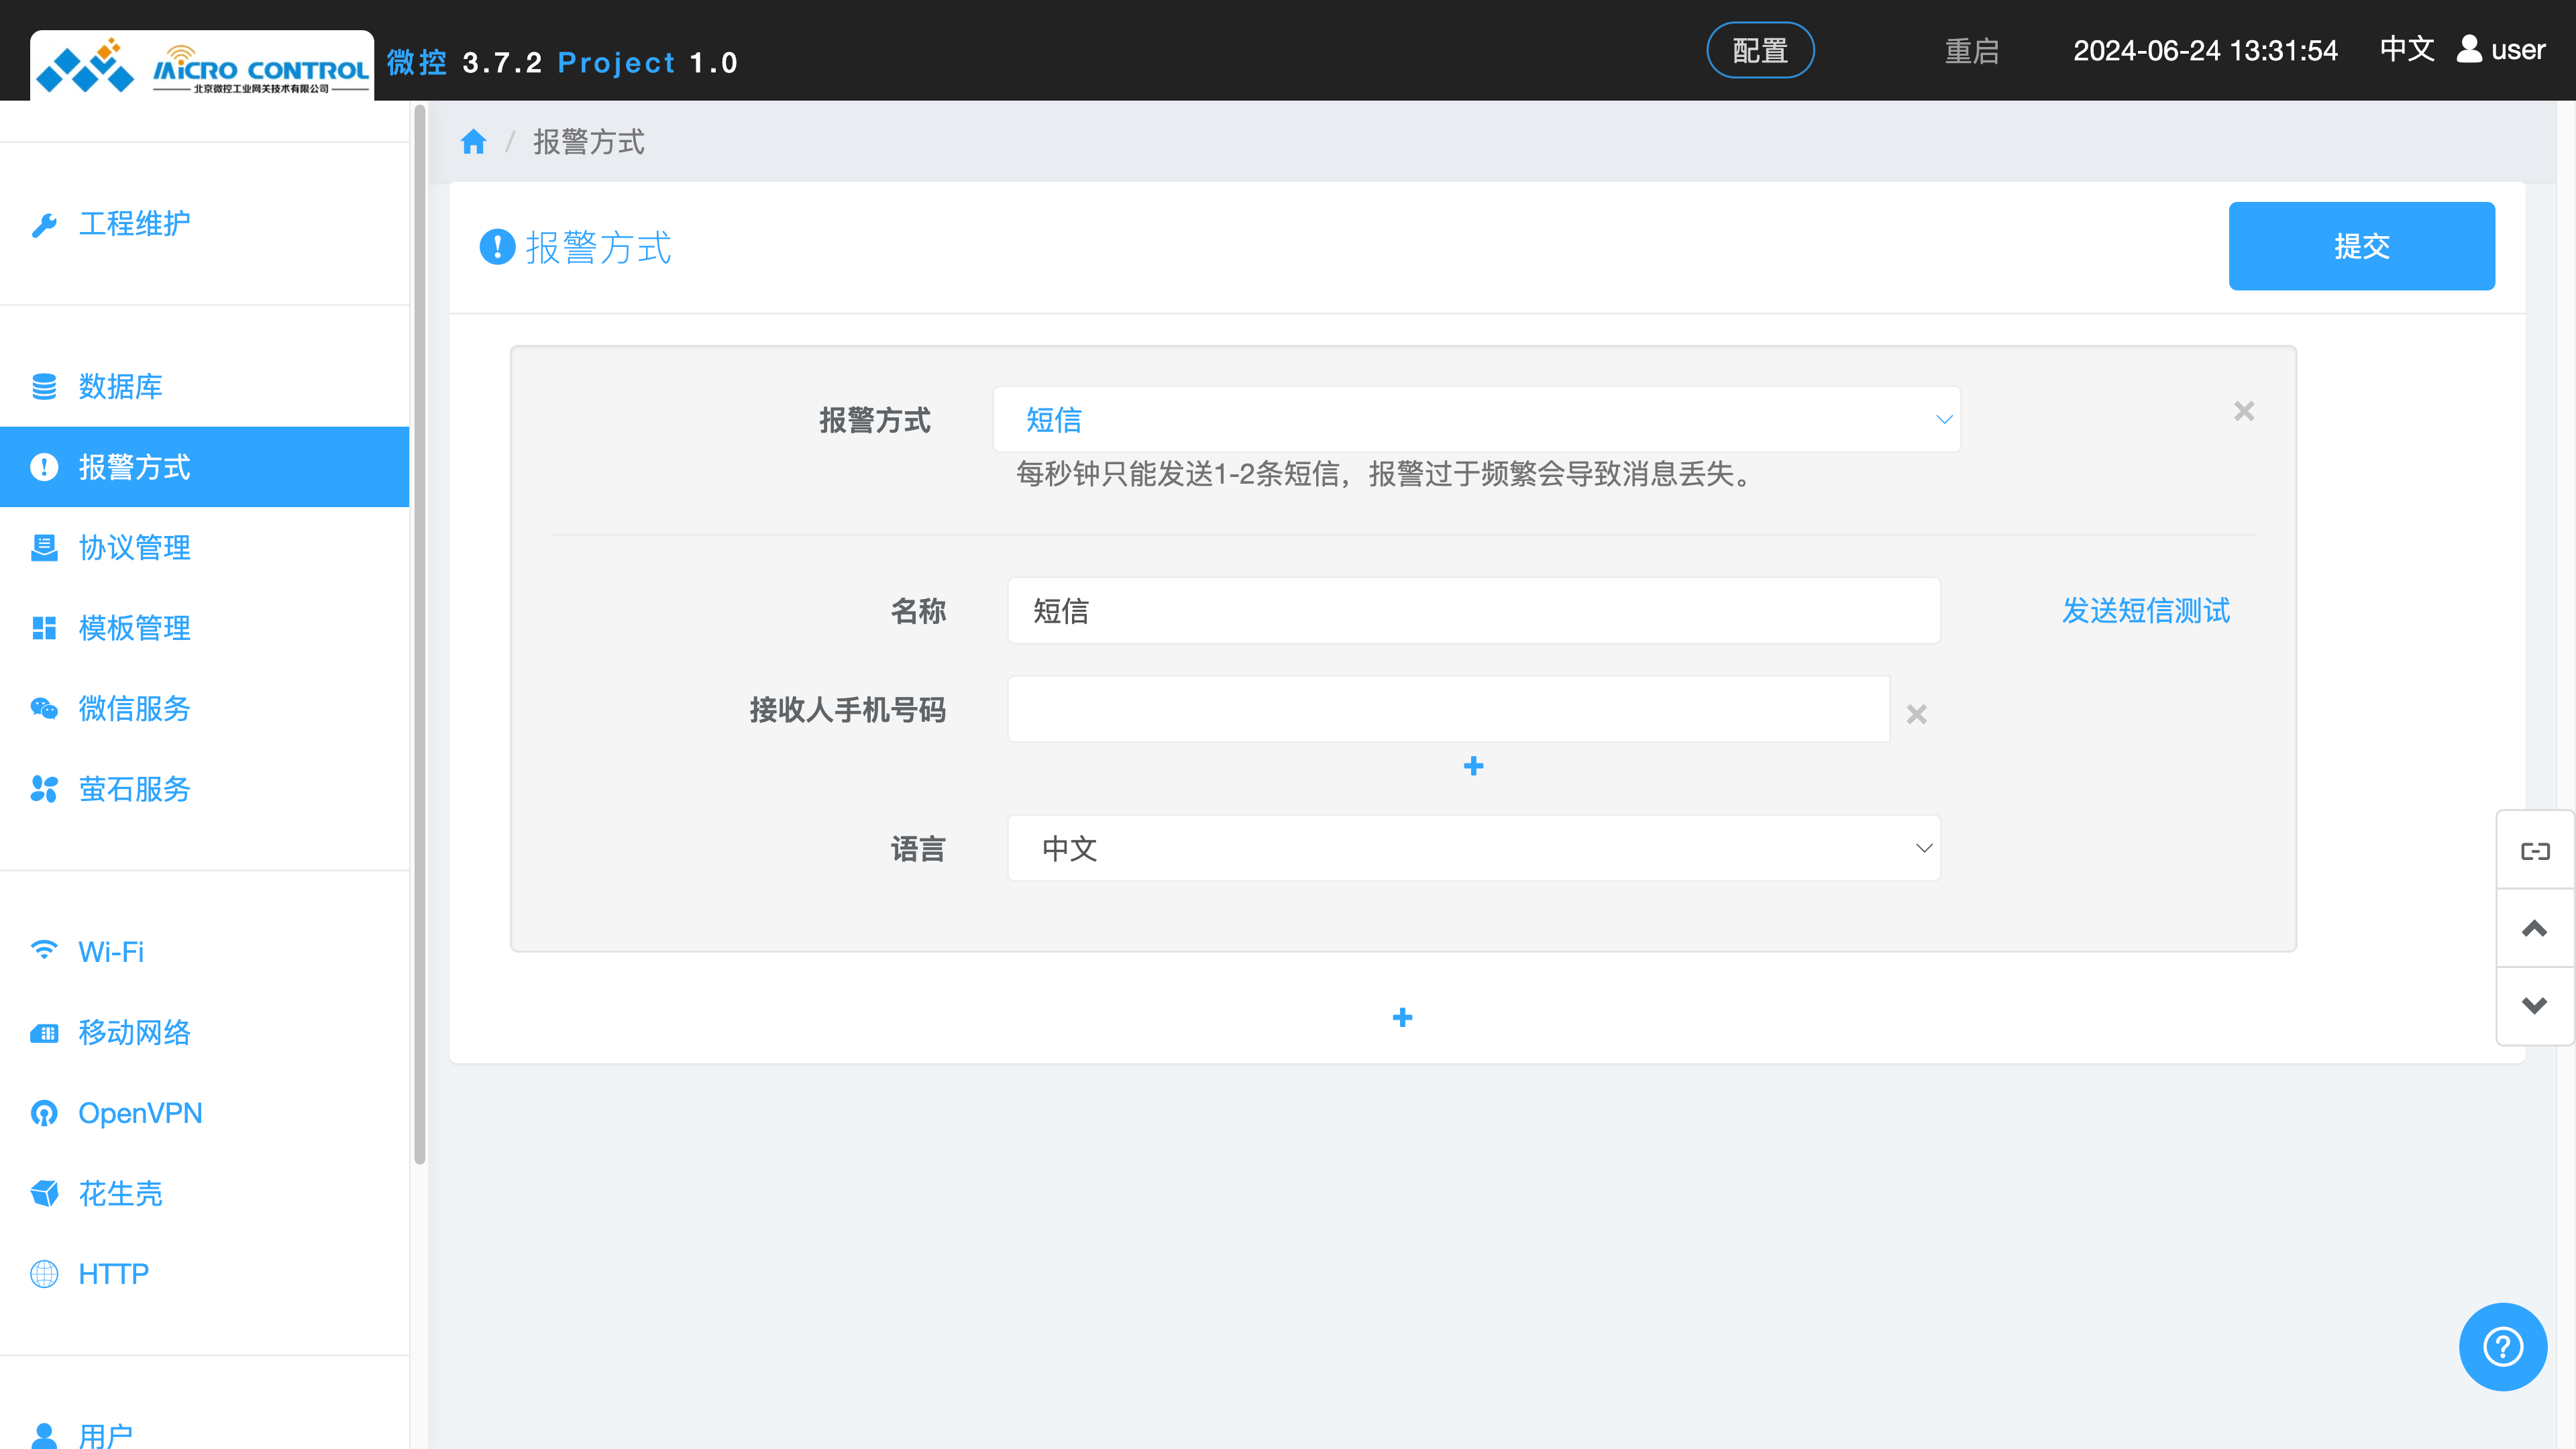The height and width of the screenshot is (1449, 2576).
Task: Click the 提交 submit button
Action: [2361, 246]
